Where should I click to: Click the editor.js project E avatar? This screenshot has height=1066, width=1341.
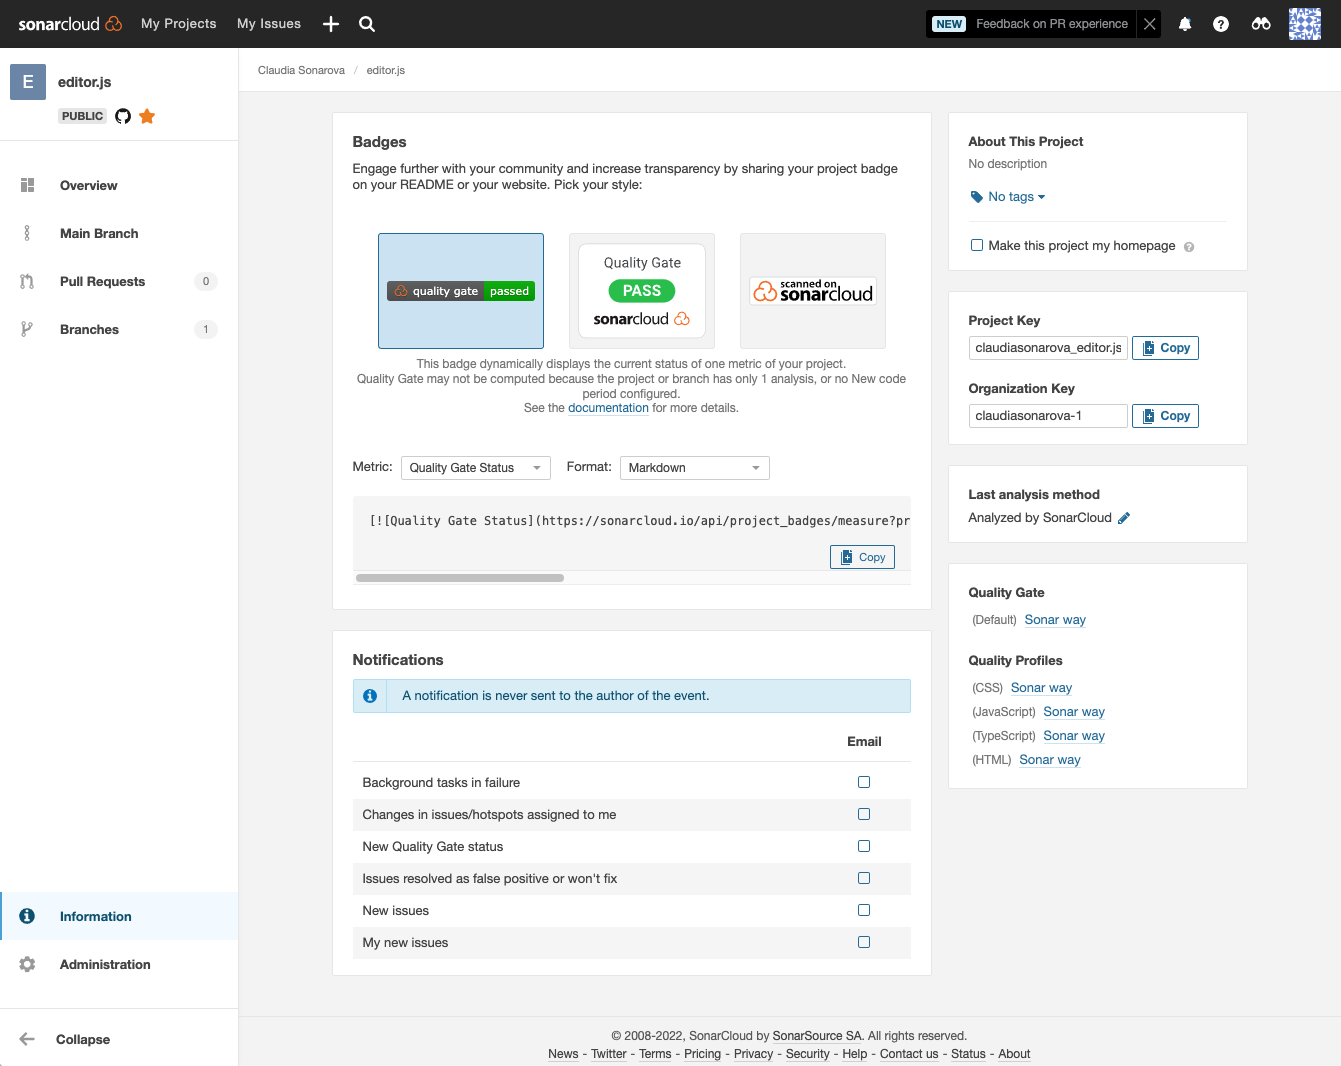(x=28, y=82)
